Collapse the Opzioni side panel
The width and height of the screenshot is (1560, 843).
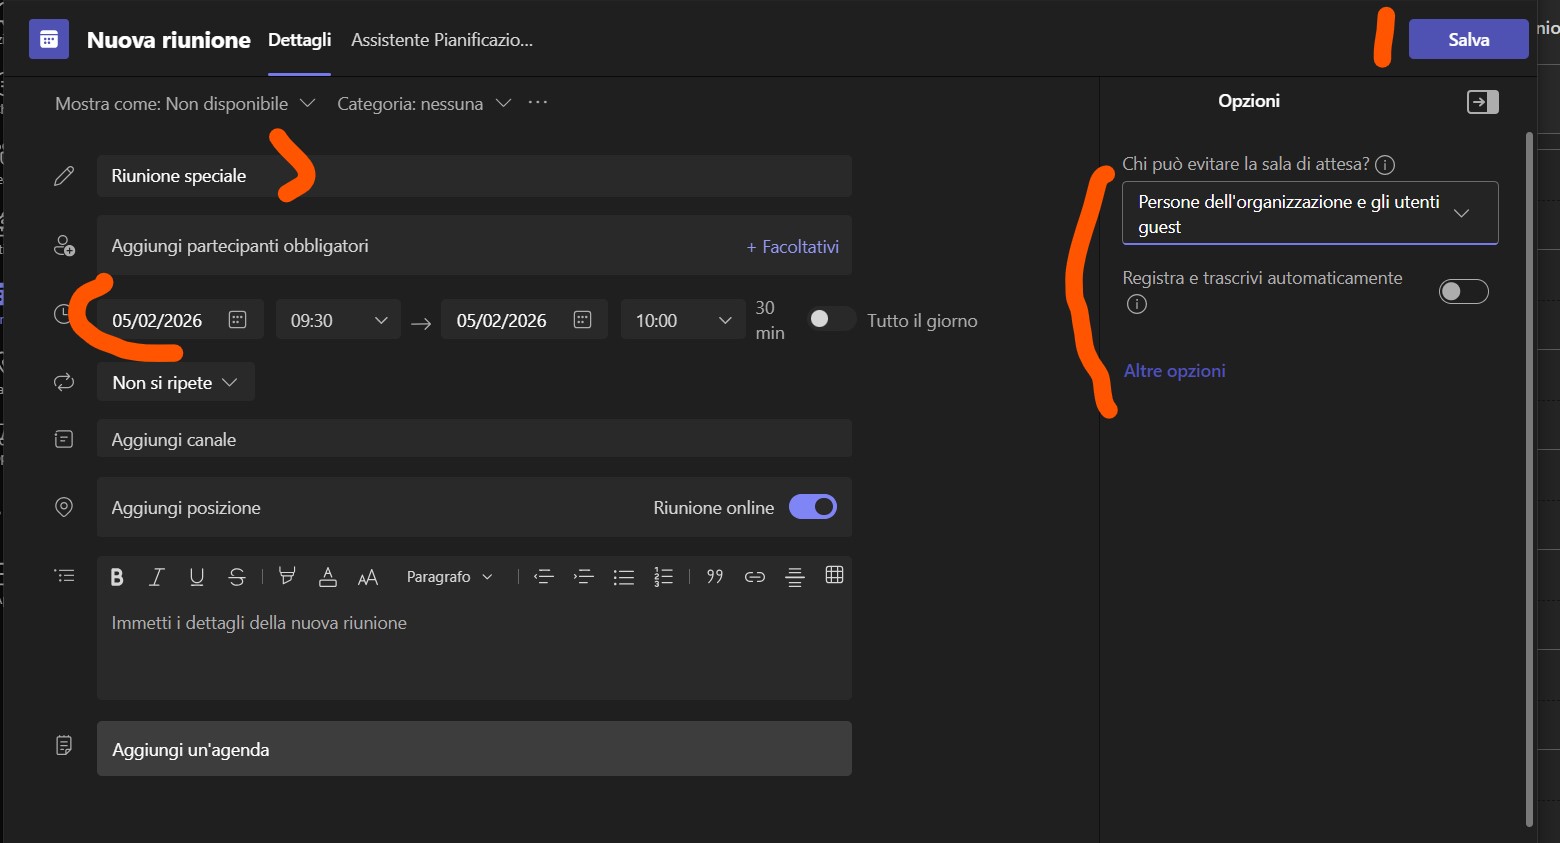tap(1482, 102)
